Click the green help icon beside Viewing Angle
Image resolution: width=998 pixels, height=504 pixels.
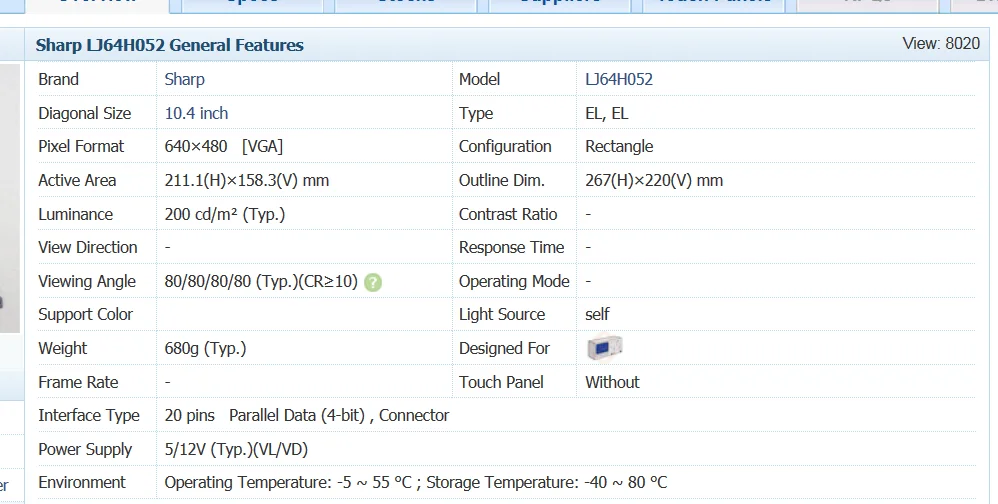click(373, 282)
